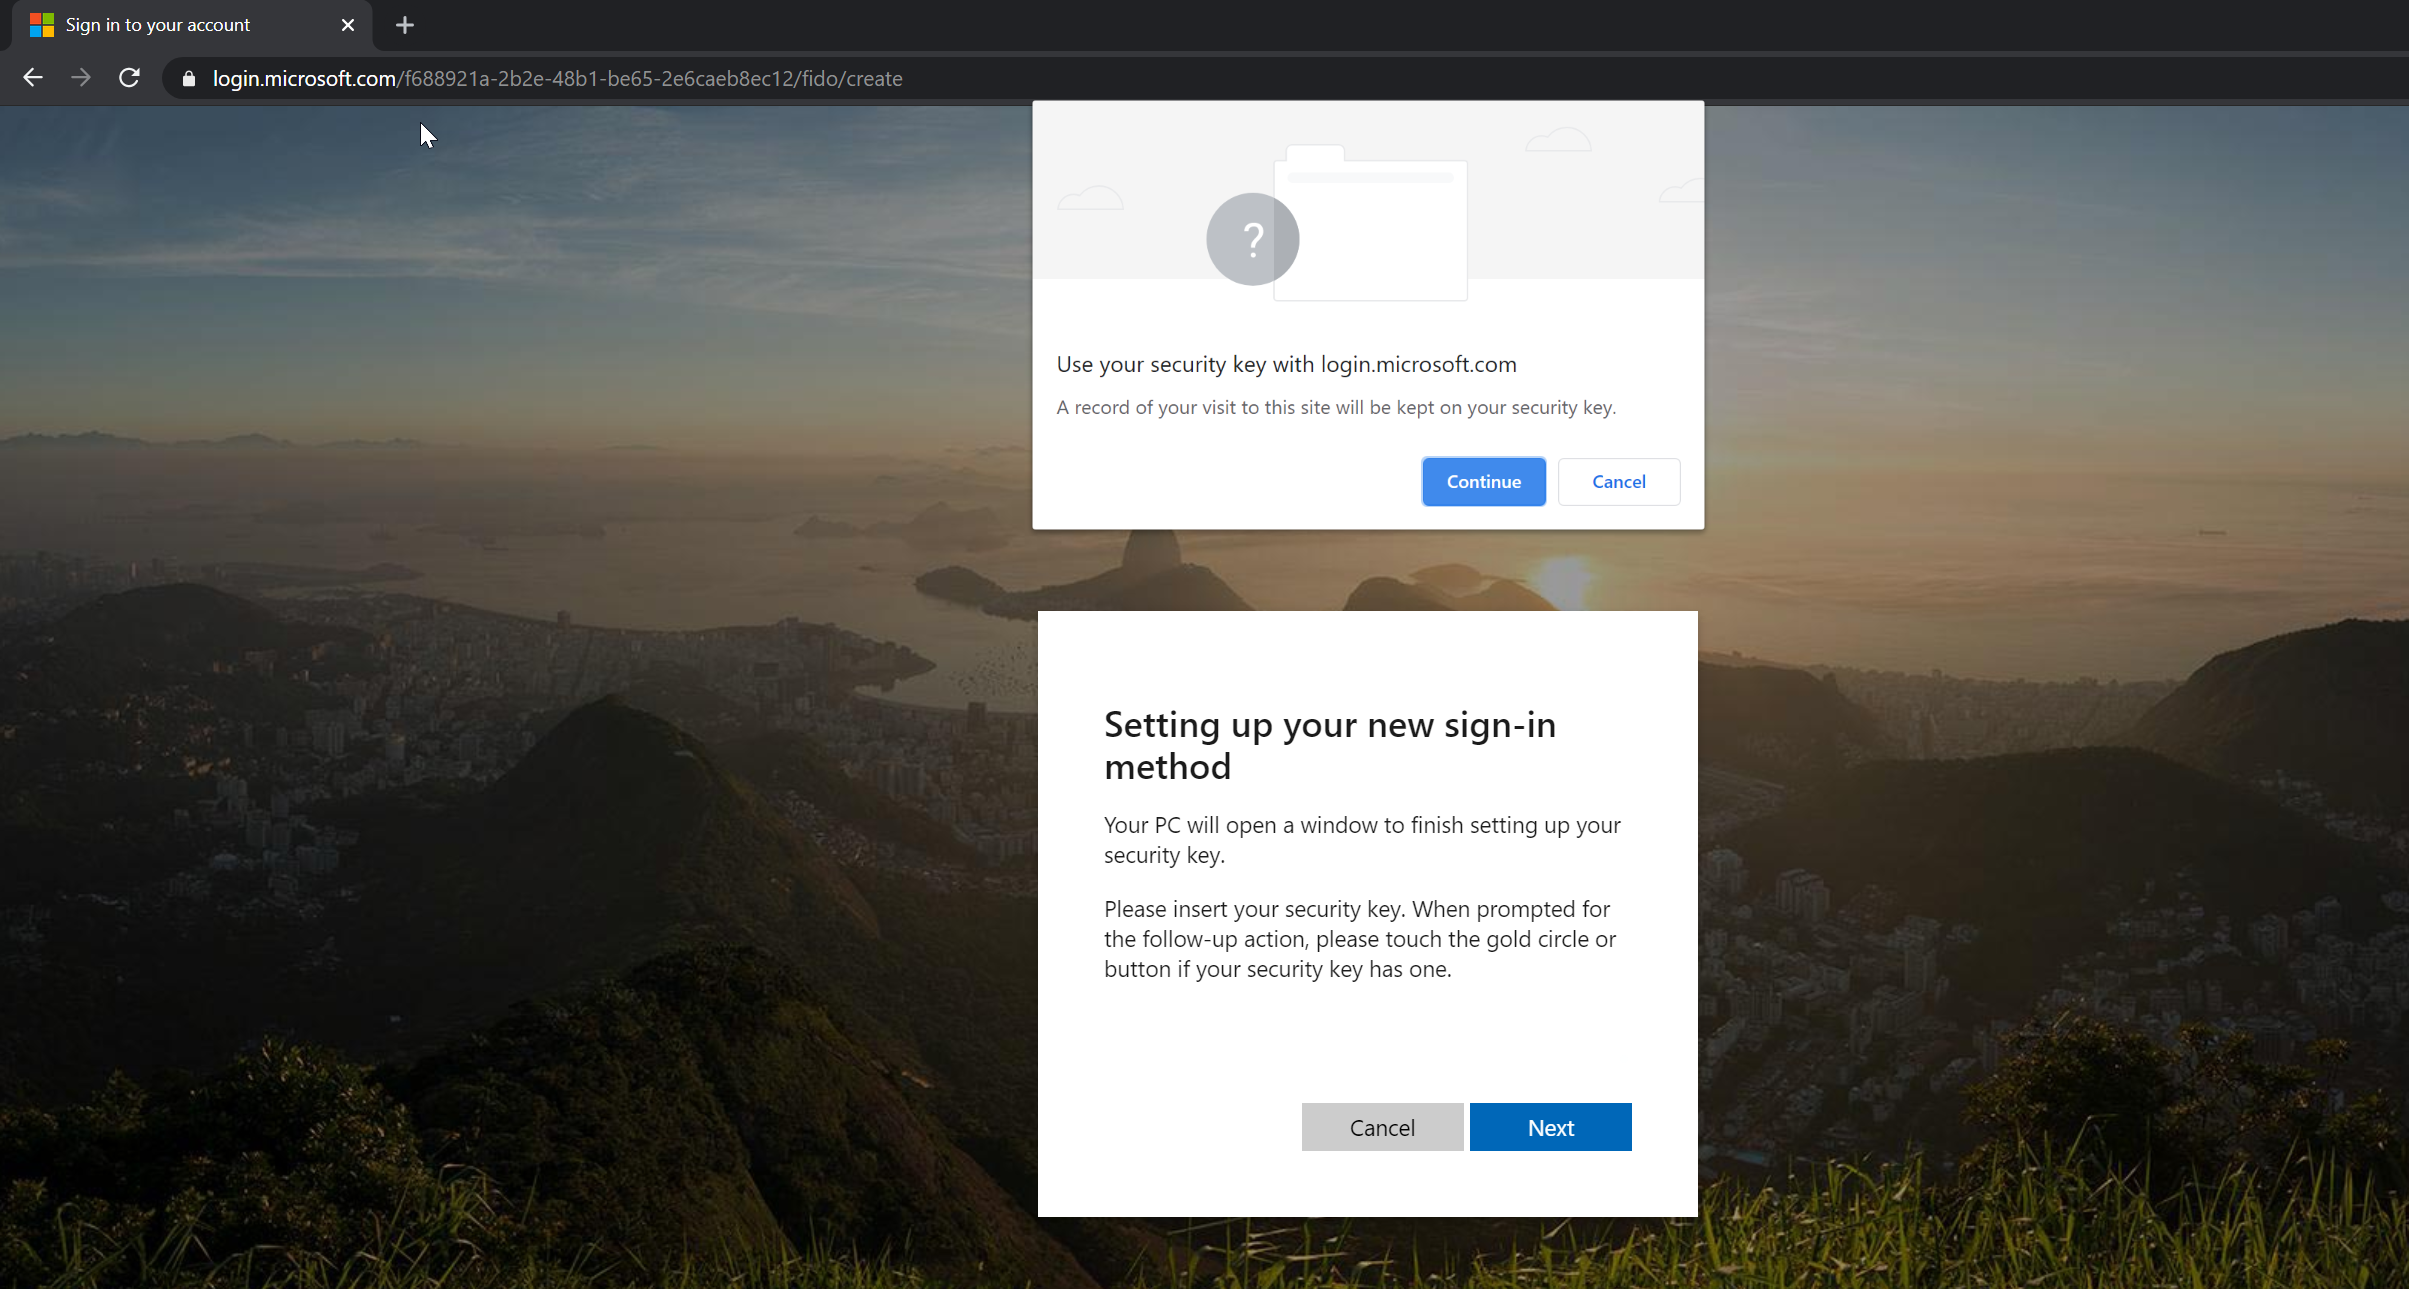
Task: Close the 'Sign in to your account' tab
Action: 348,25
